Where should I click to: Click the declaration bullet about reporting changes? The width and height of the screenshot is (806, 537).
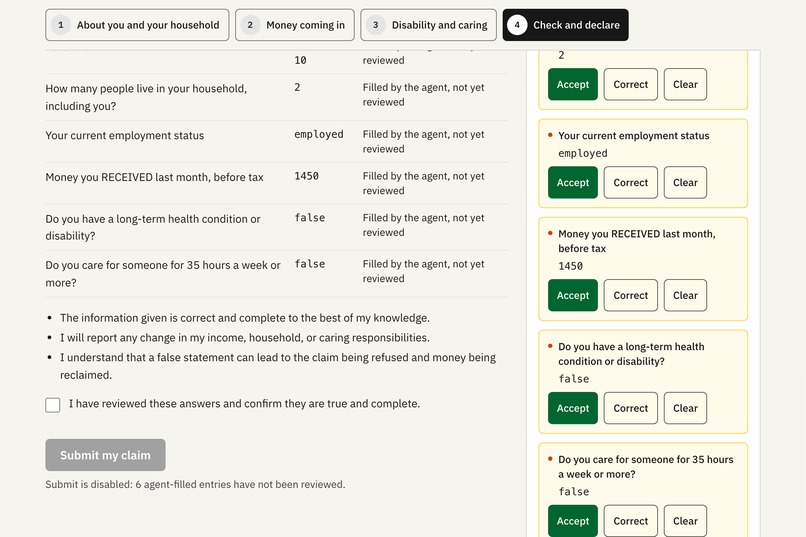245,338
